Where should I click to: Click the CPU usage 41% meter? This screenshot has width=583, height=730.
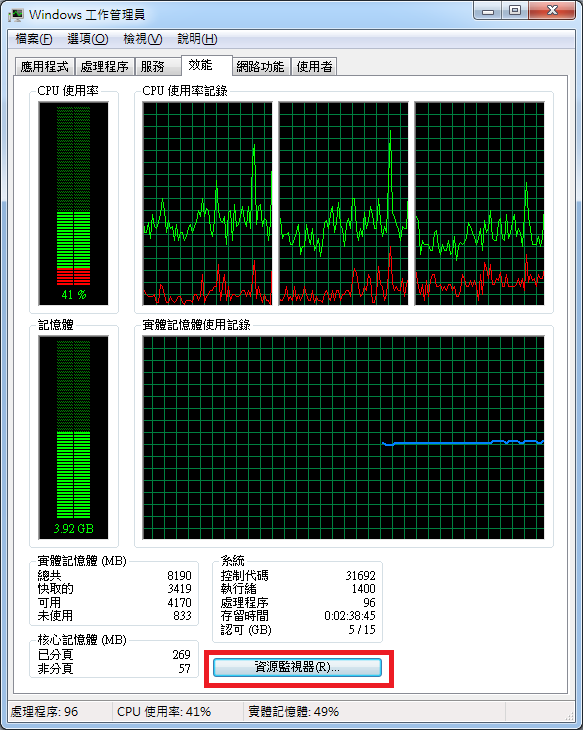(74, 203)
